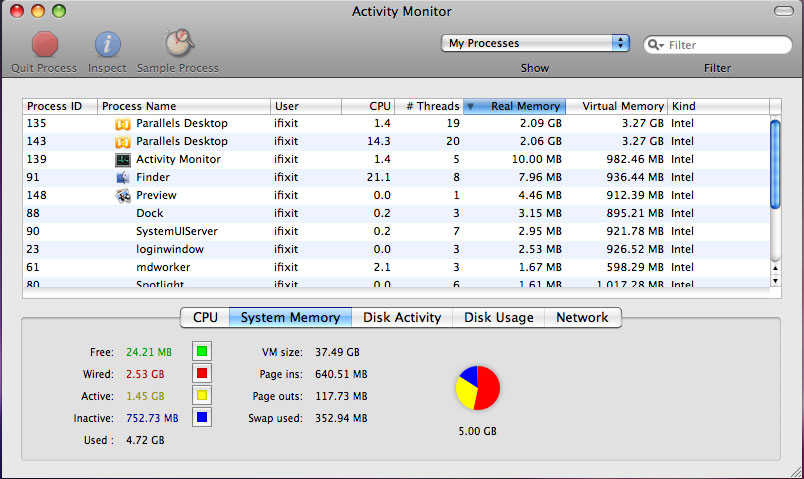Click Process ID 91 cell

33,177
